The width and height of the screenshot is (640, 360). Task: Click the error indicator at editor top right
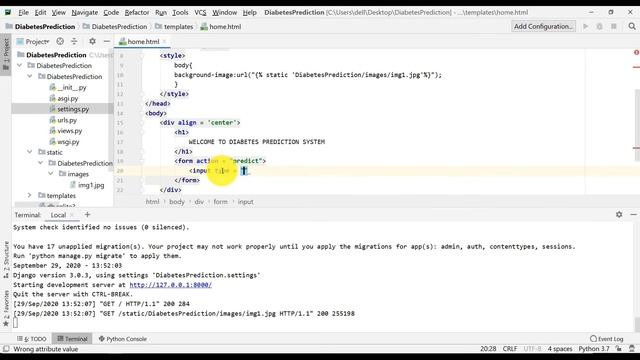pos(636,52)
